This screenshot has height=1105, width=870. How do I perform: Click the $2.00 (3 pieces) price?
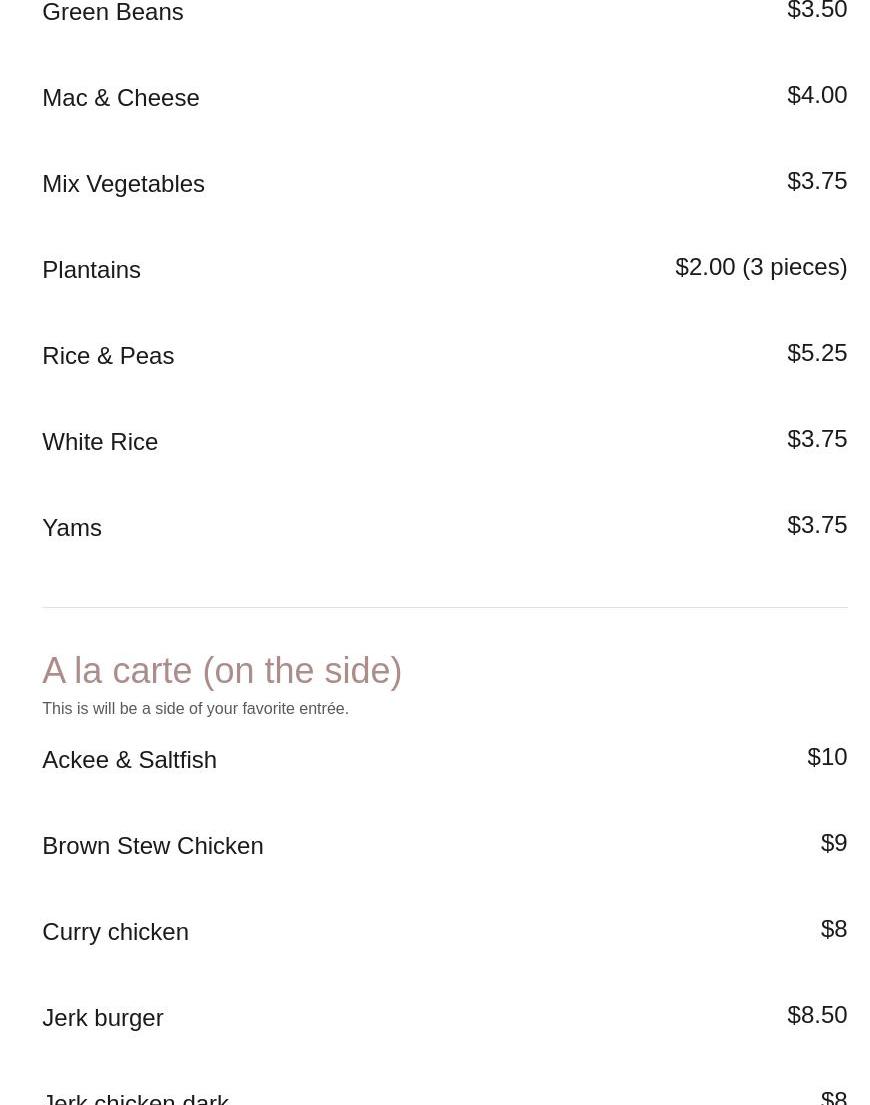click(x=760, y=267)
